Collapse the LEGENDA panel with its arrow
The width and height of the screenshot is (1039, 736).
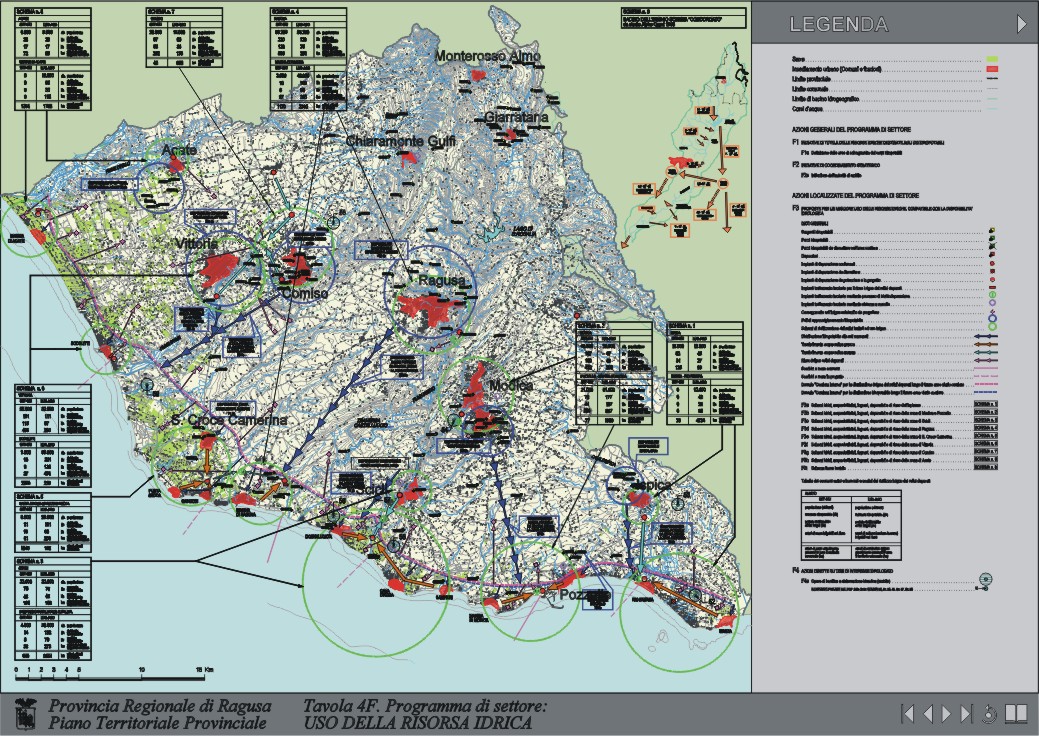[x=1022, y=24]
